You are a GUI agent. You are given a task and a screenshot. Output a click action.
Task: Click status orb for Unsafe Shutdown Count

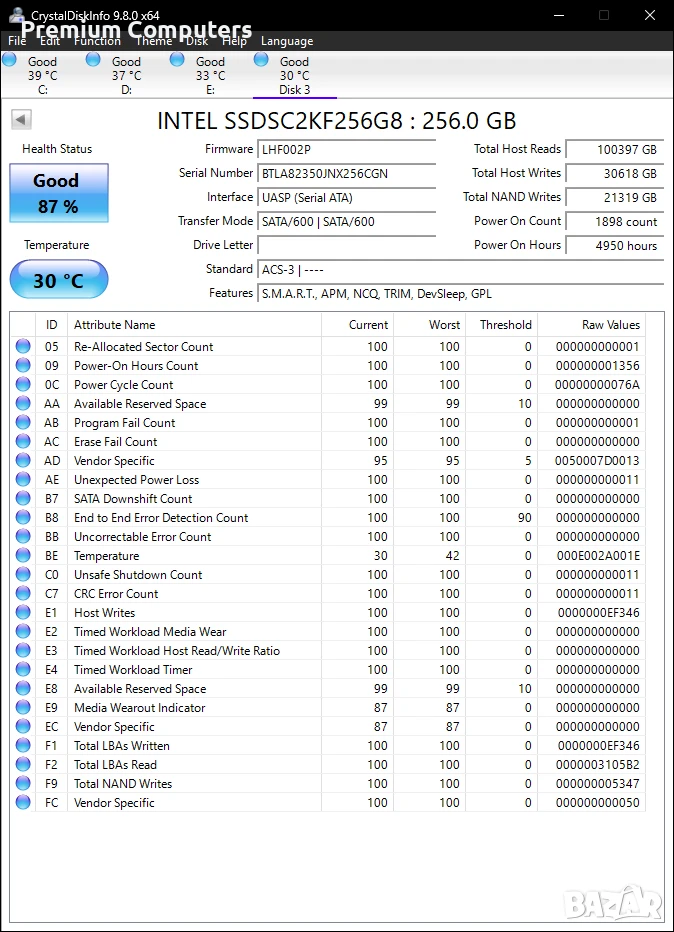(x=23, y=574)
